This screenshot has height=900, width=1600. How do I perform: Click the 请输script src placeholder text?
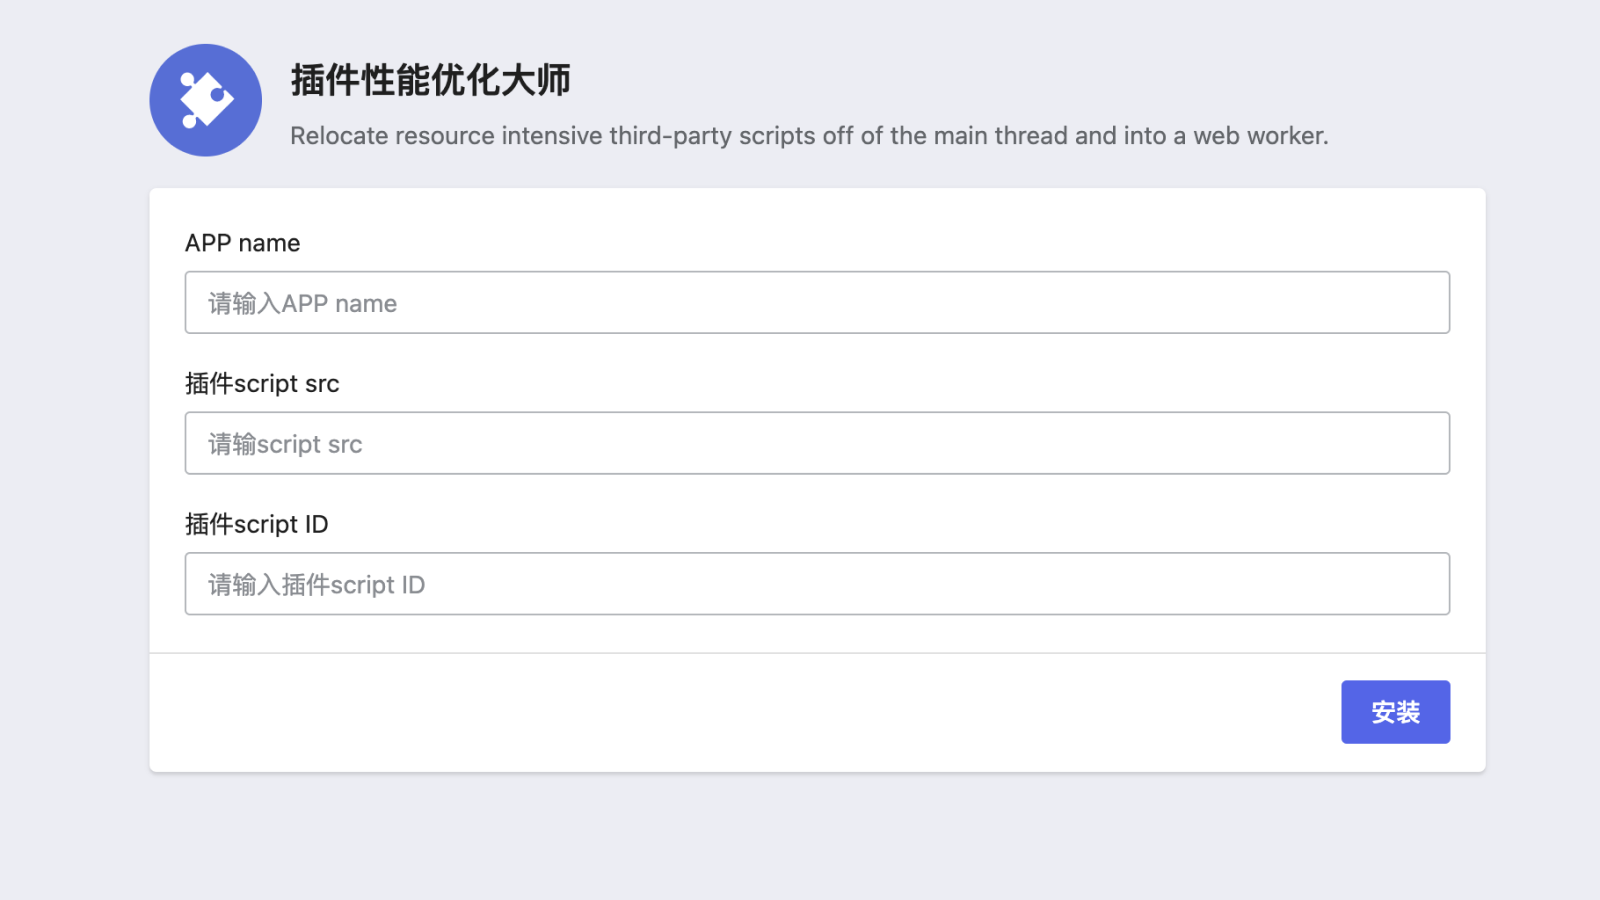click(x=285, y=444)
